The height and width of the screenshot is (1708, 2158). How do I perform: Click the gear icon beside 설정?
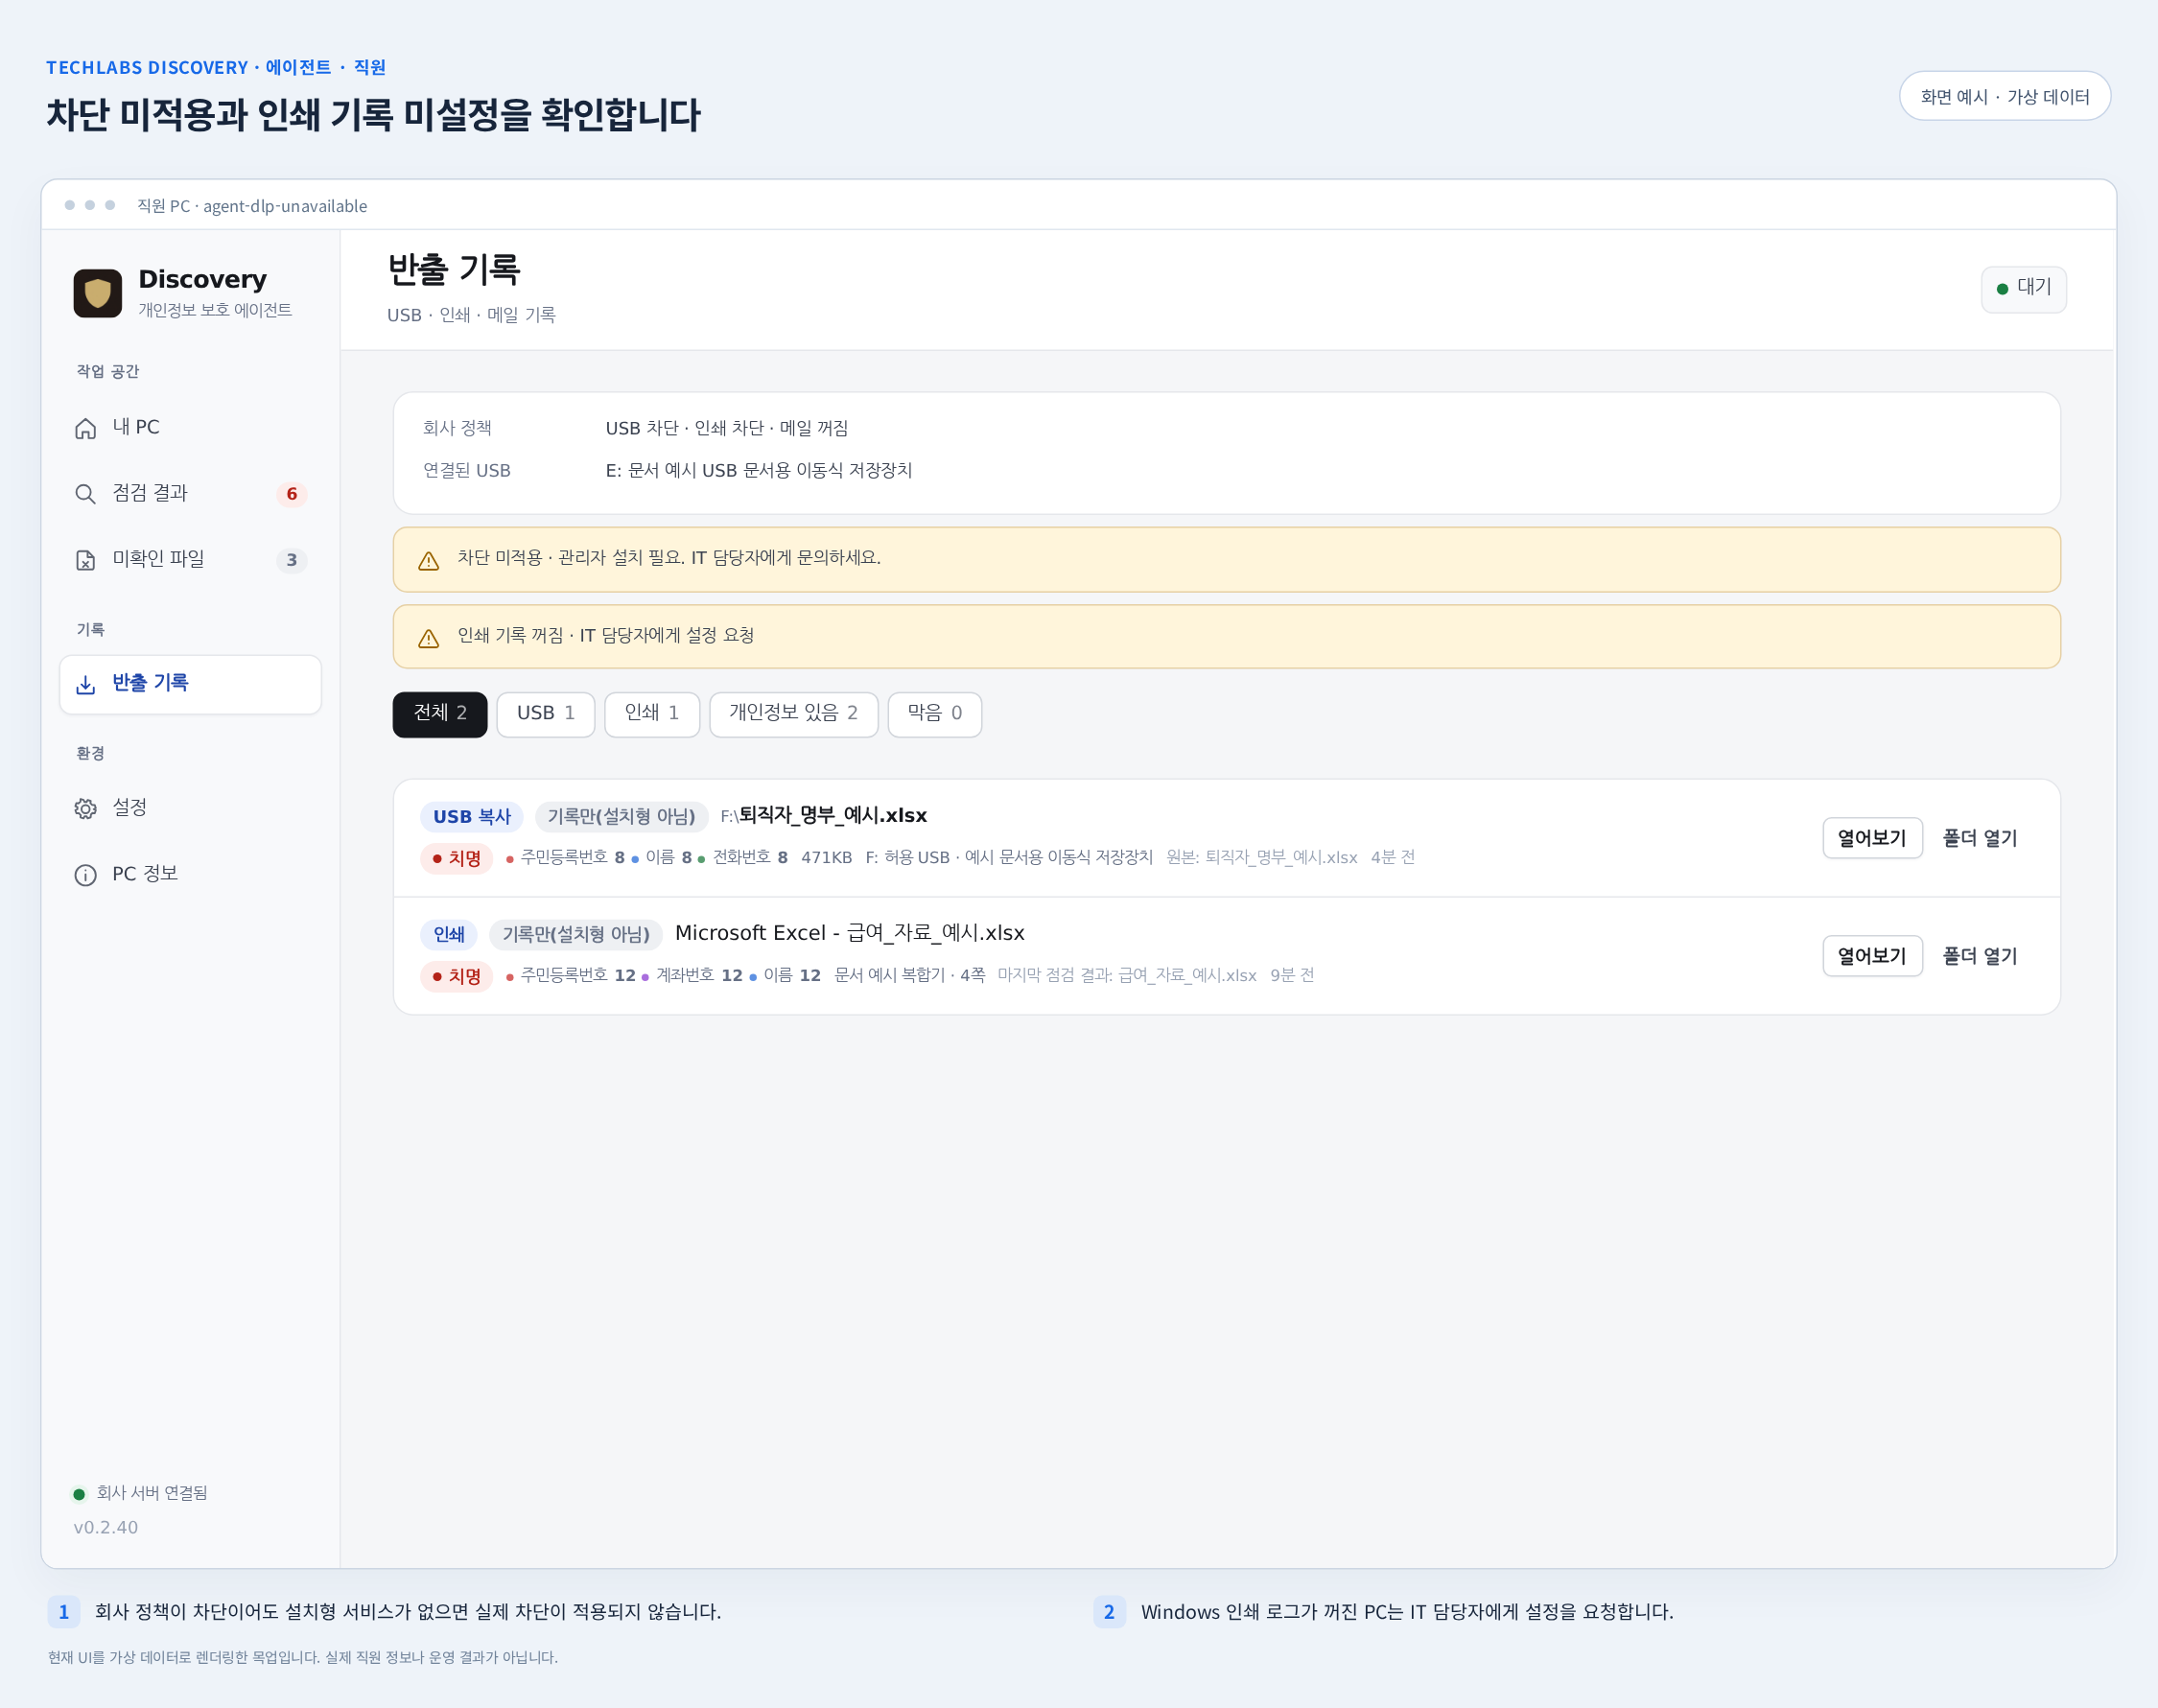pyautogui.click(x=86, y=808)
